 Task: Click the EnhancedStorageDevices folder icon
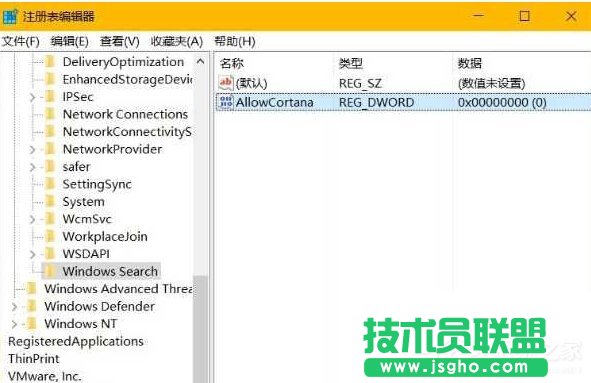50,79
